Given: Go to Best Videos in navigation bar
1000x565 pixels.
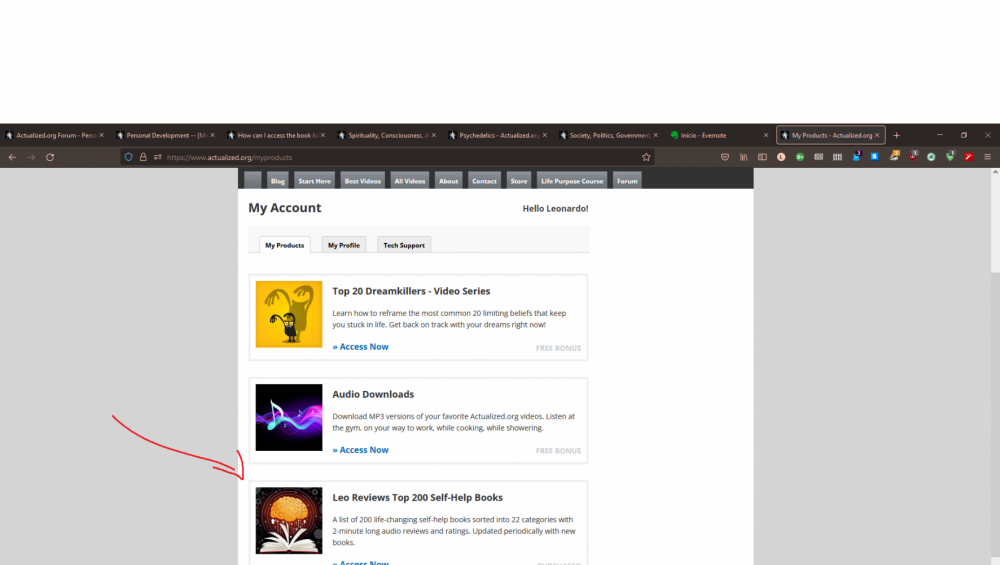Looking at the screenshot, I should [362, 181].
